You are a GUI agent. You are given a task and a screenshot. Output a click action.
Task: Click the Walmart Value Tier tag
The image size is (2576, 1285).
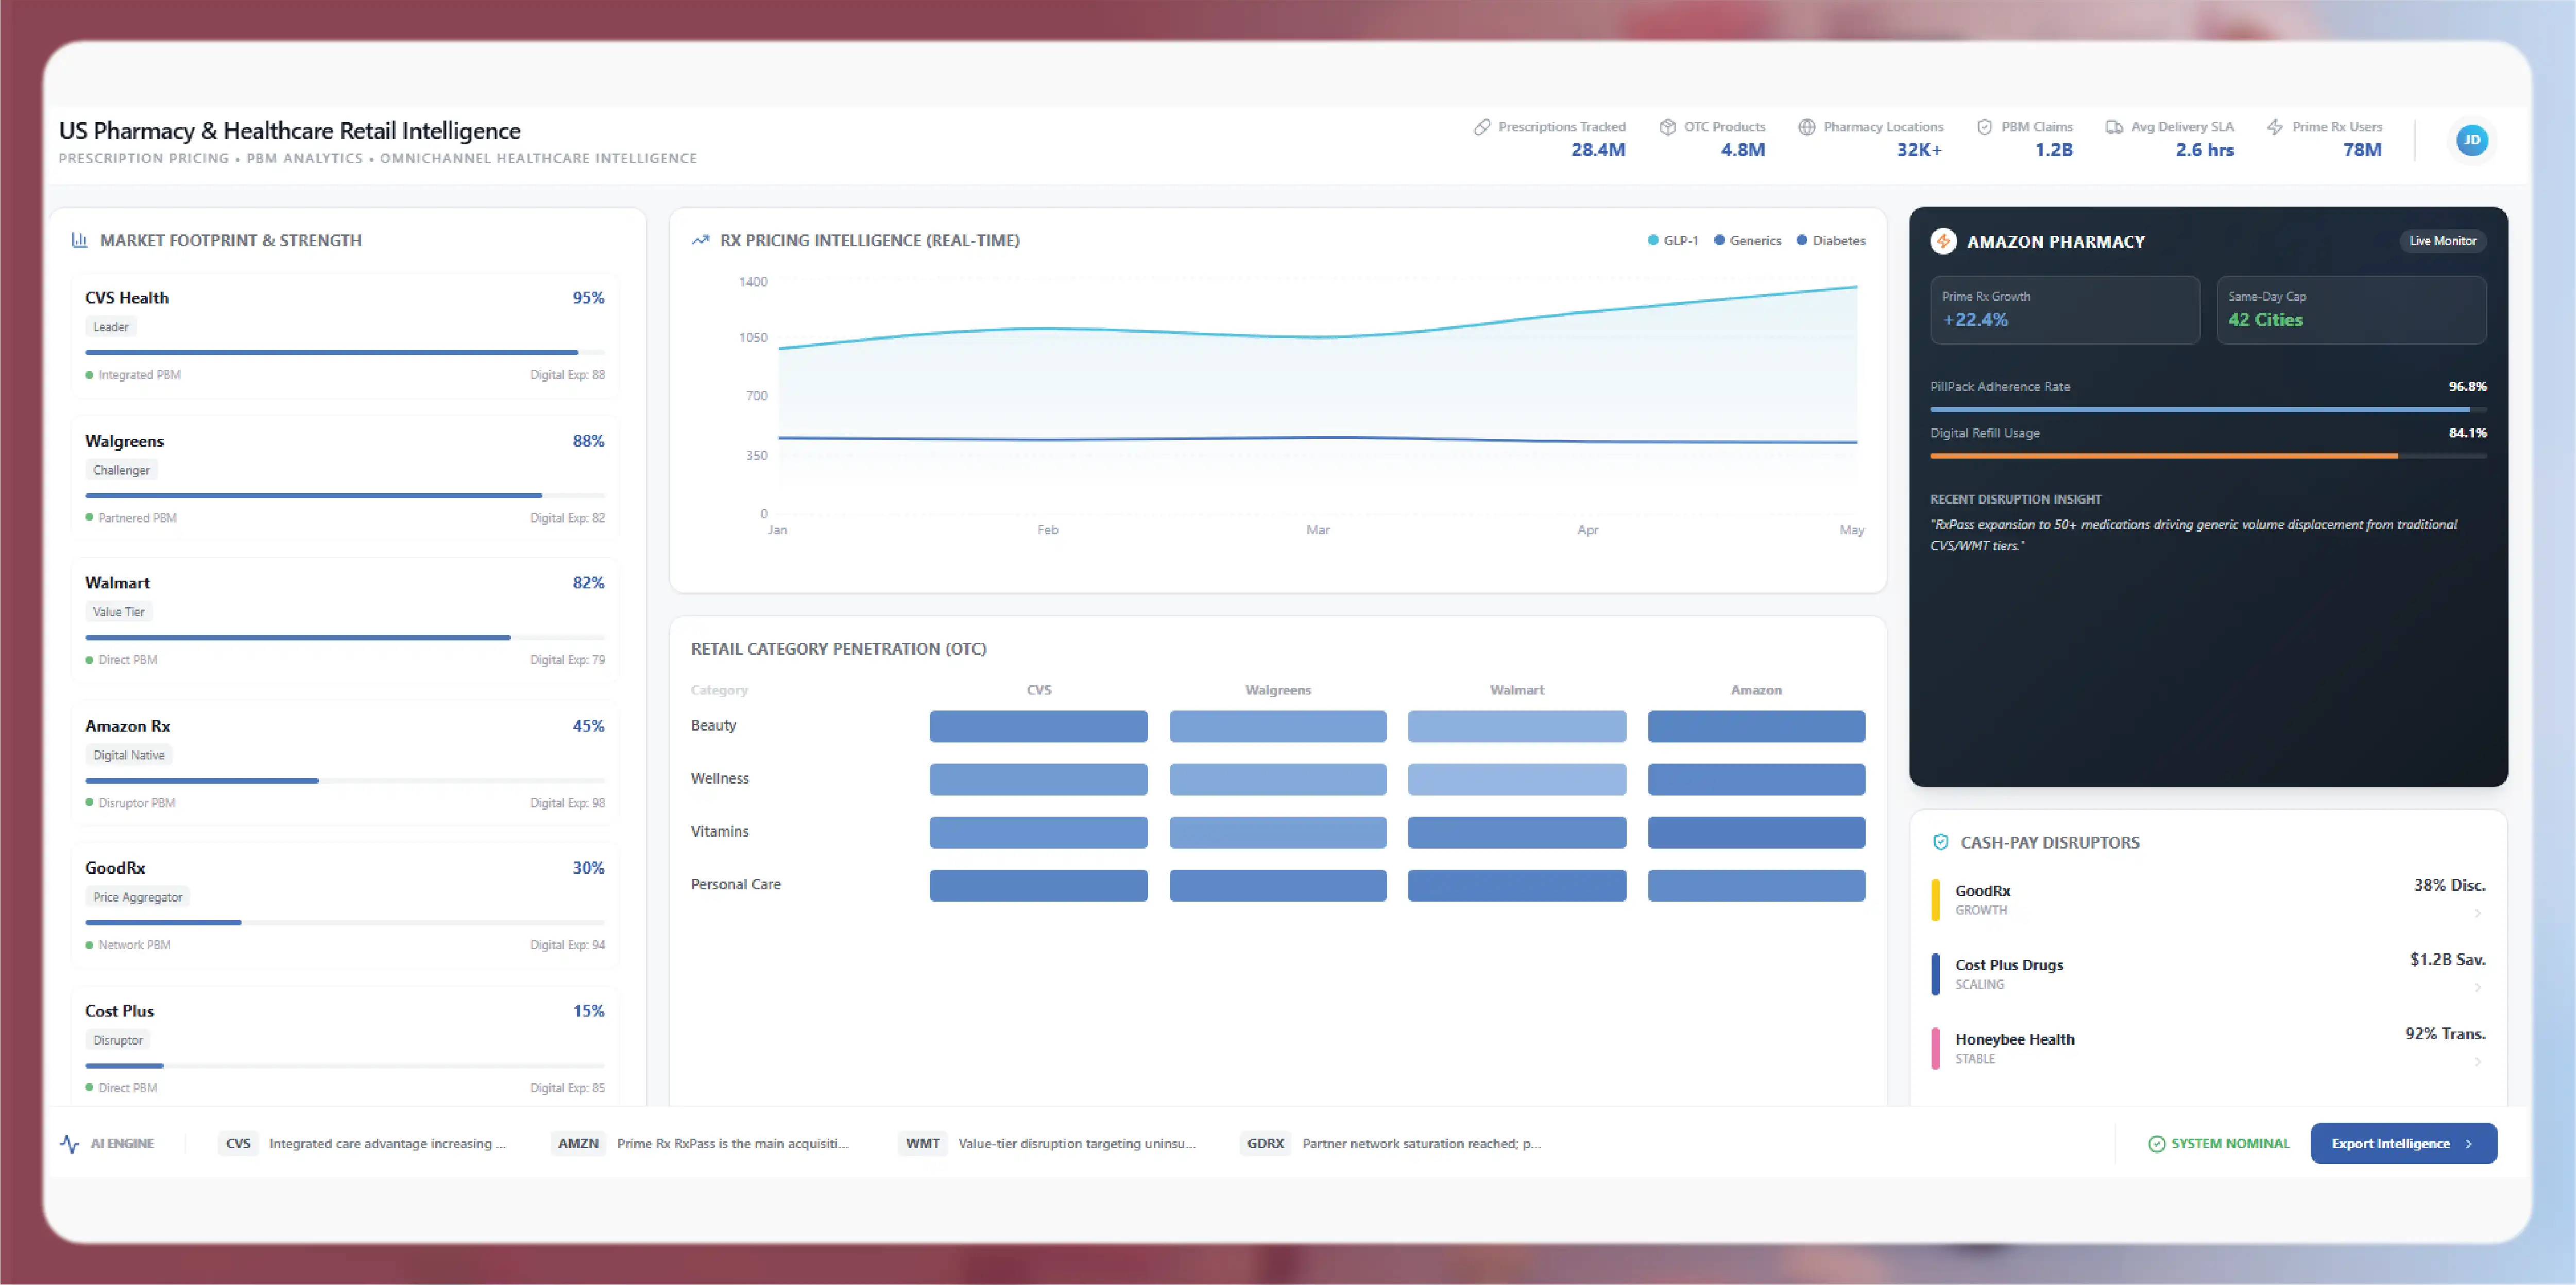pyautogui.click(x=119, y=612)
